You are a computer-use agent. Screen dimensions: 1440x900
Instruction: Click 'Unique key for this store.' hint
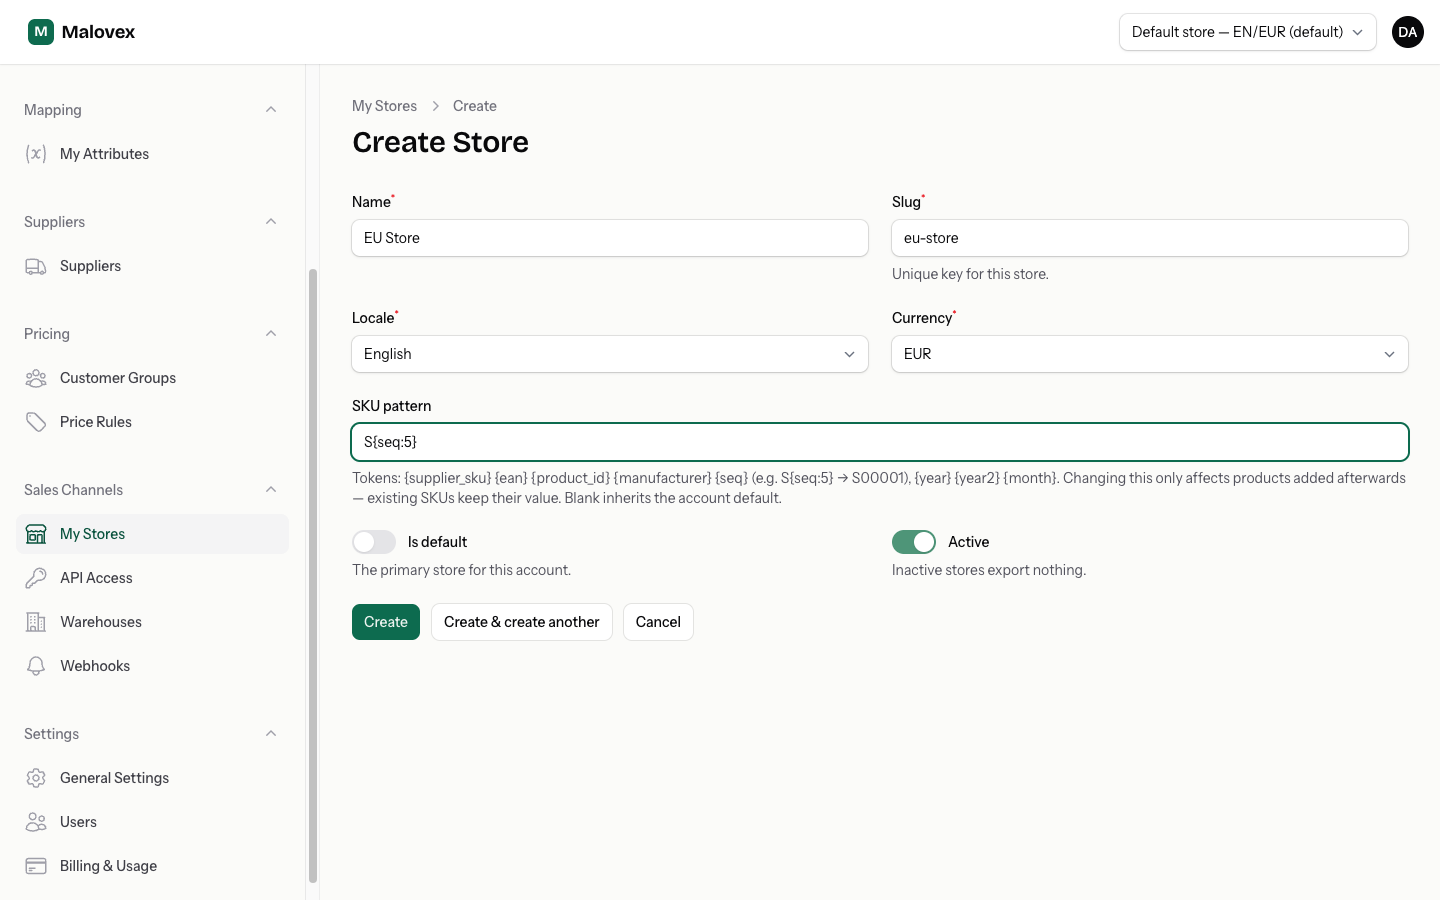[970, 274]
